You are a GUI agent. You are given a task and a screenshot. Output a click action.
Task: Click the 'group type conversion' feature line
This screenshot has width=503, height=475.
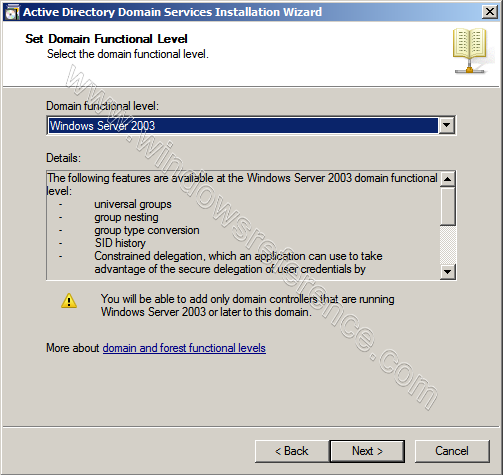tap(147, 230)
